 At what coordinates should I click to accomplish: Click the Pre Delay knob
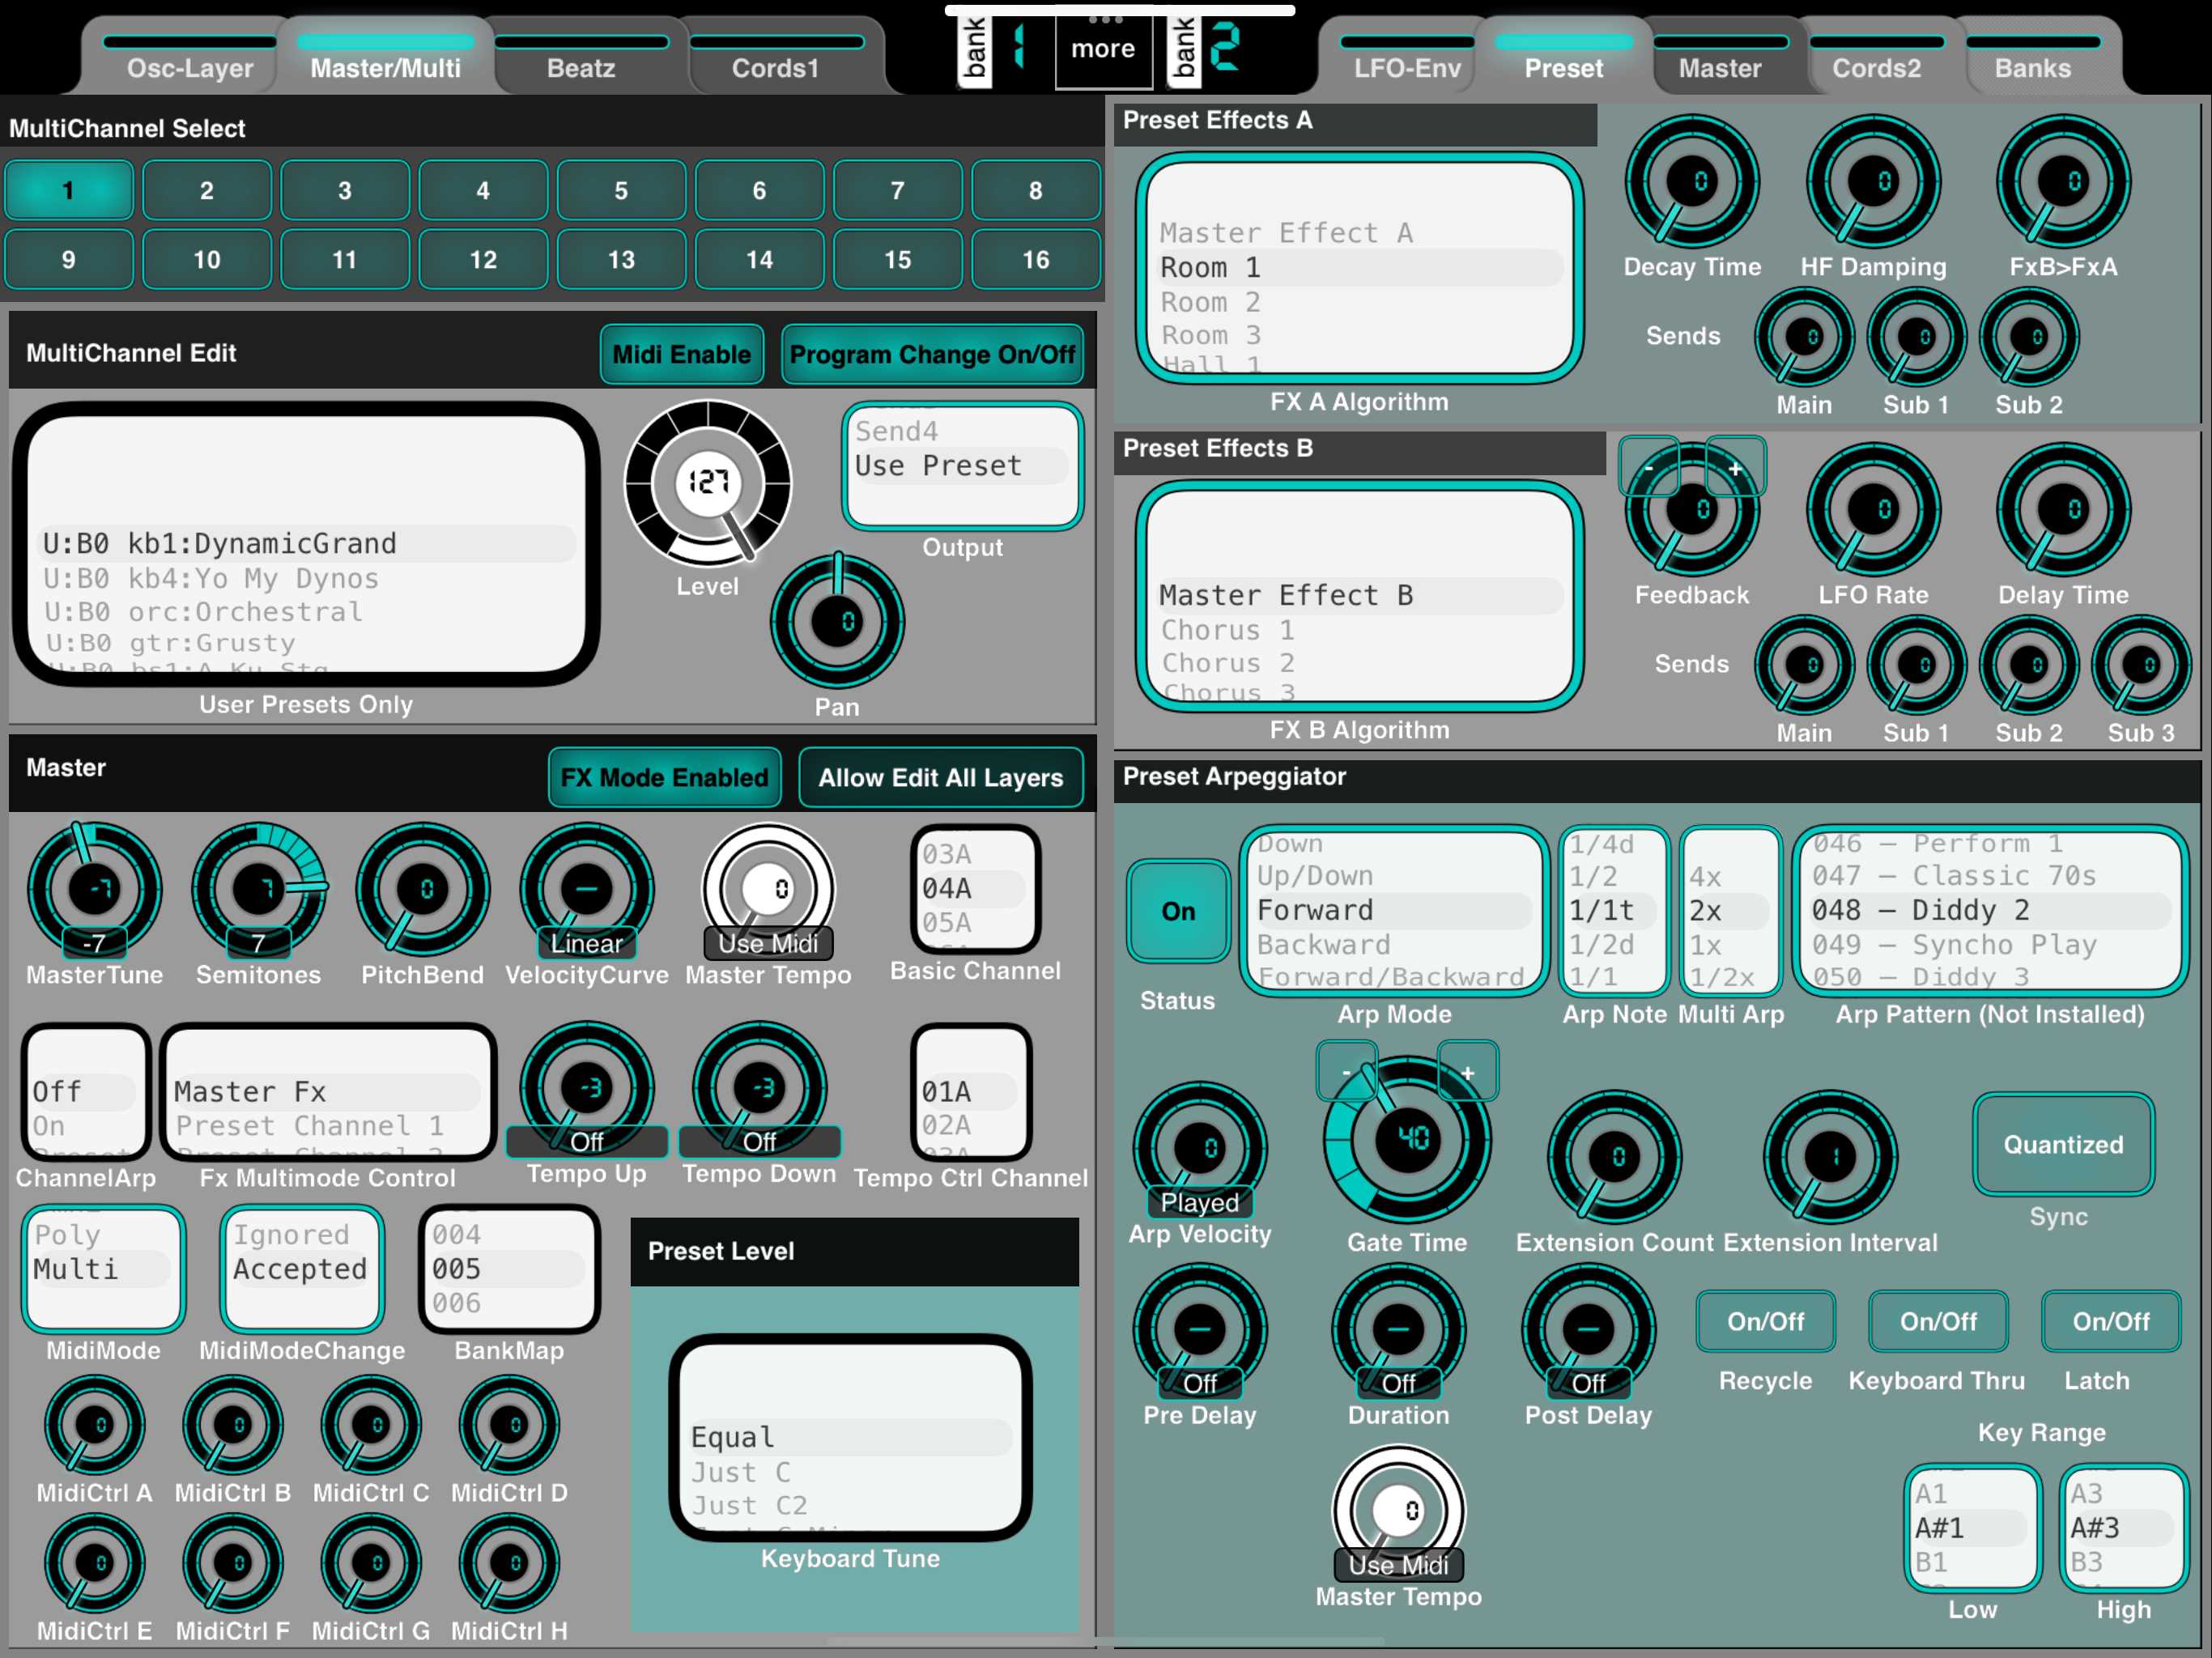coord(1200,1330)
